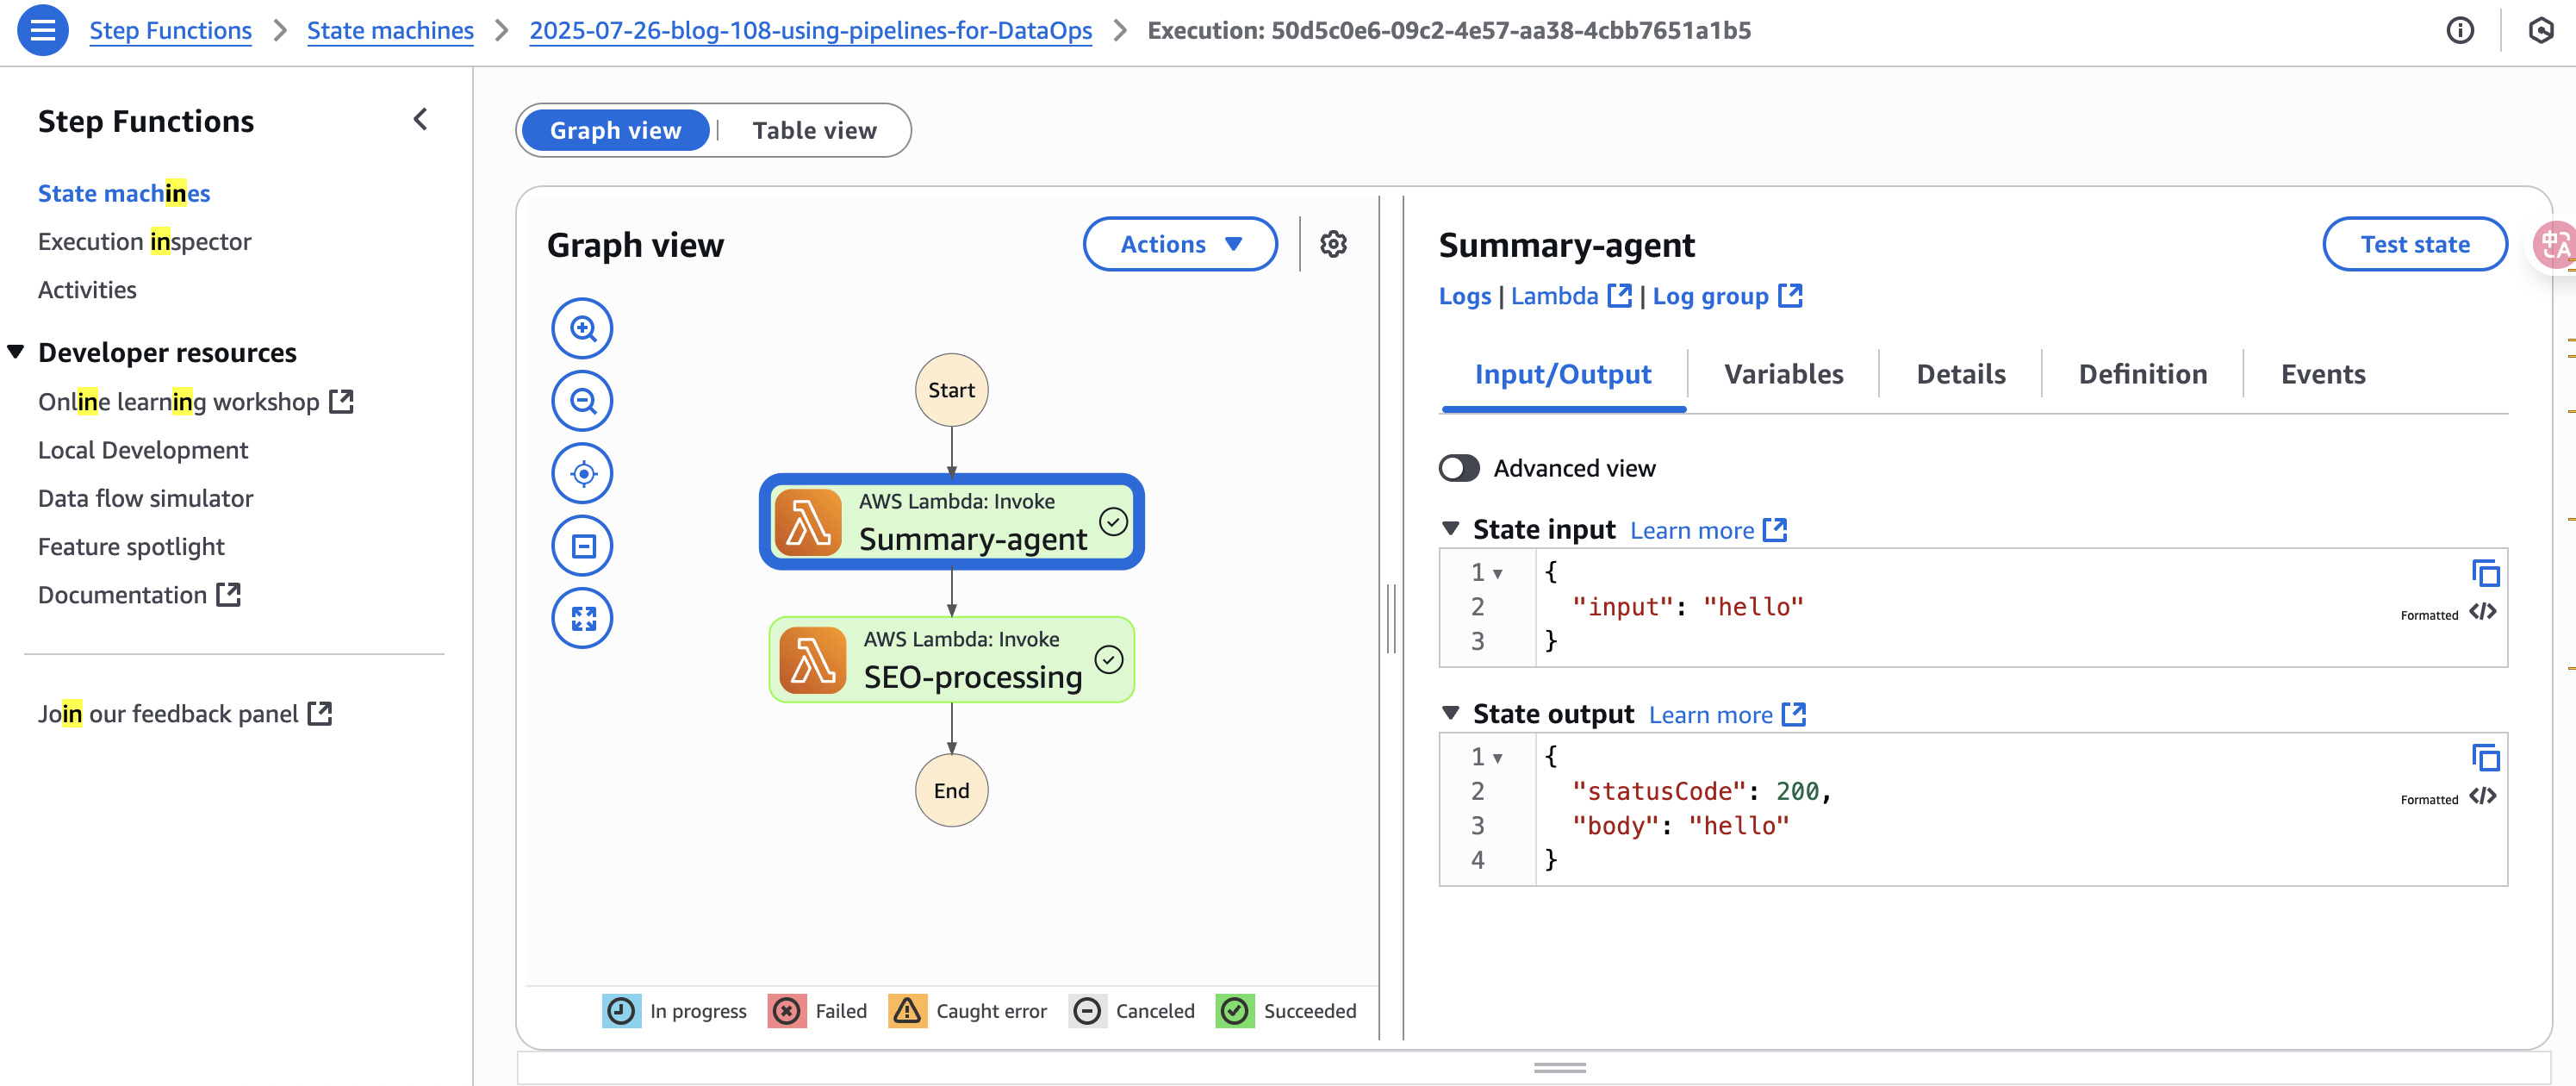Click the bottom horizontal resize handle
Screen dimensions: 2576x1086
point(1559,1068)
